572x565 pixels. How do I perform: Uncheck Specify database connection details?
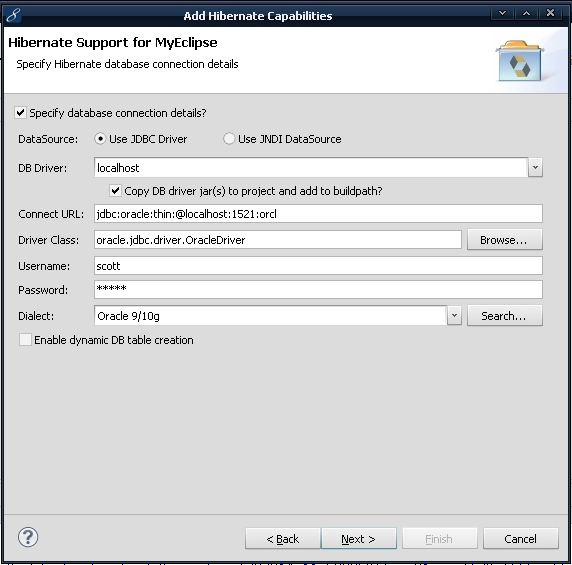coord(20,112)
